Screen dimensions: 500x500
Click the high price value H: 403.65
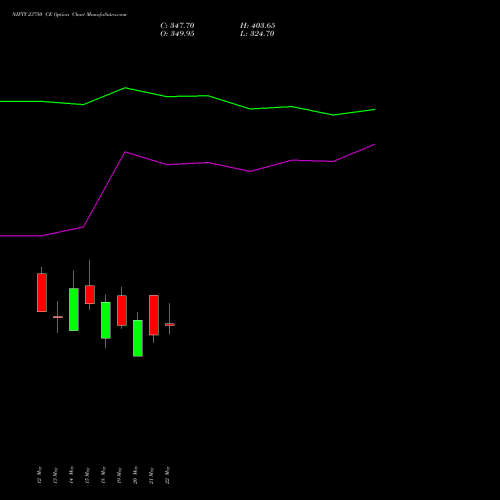pyautogui.click(x=257, y=26)
